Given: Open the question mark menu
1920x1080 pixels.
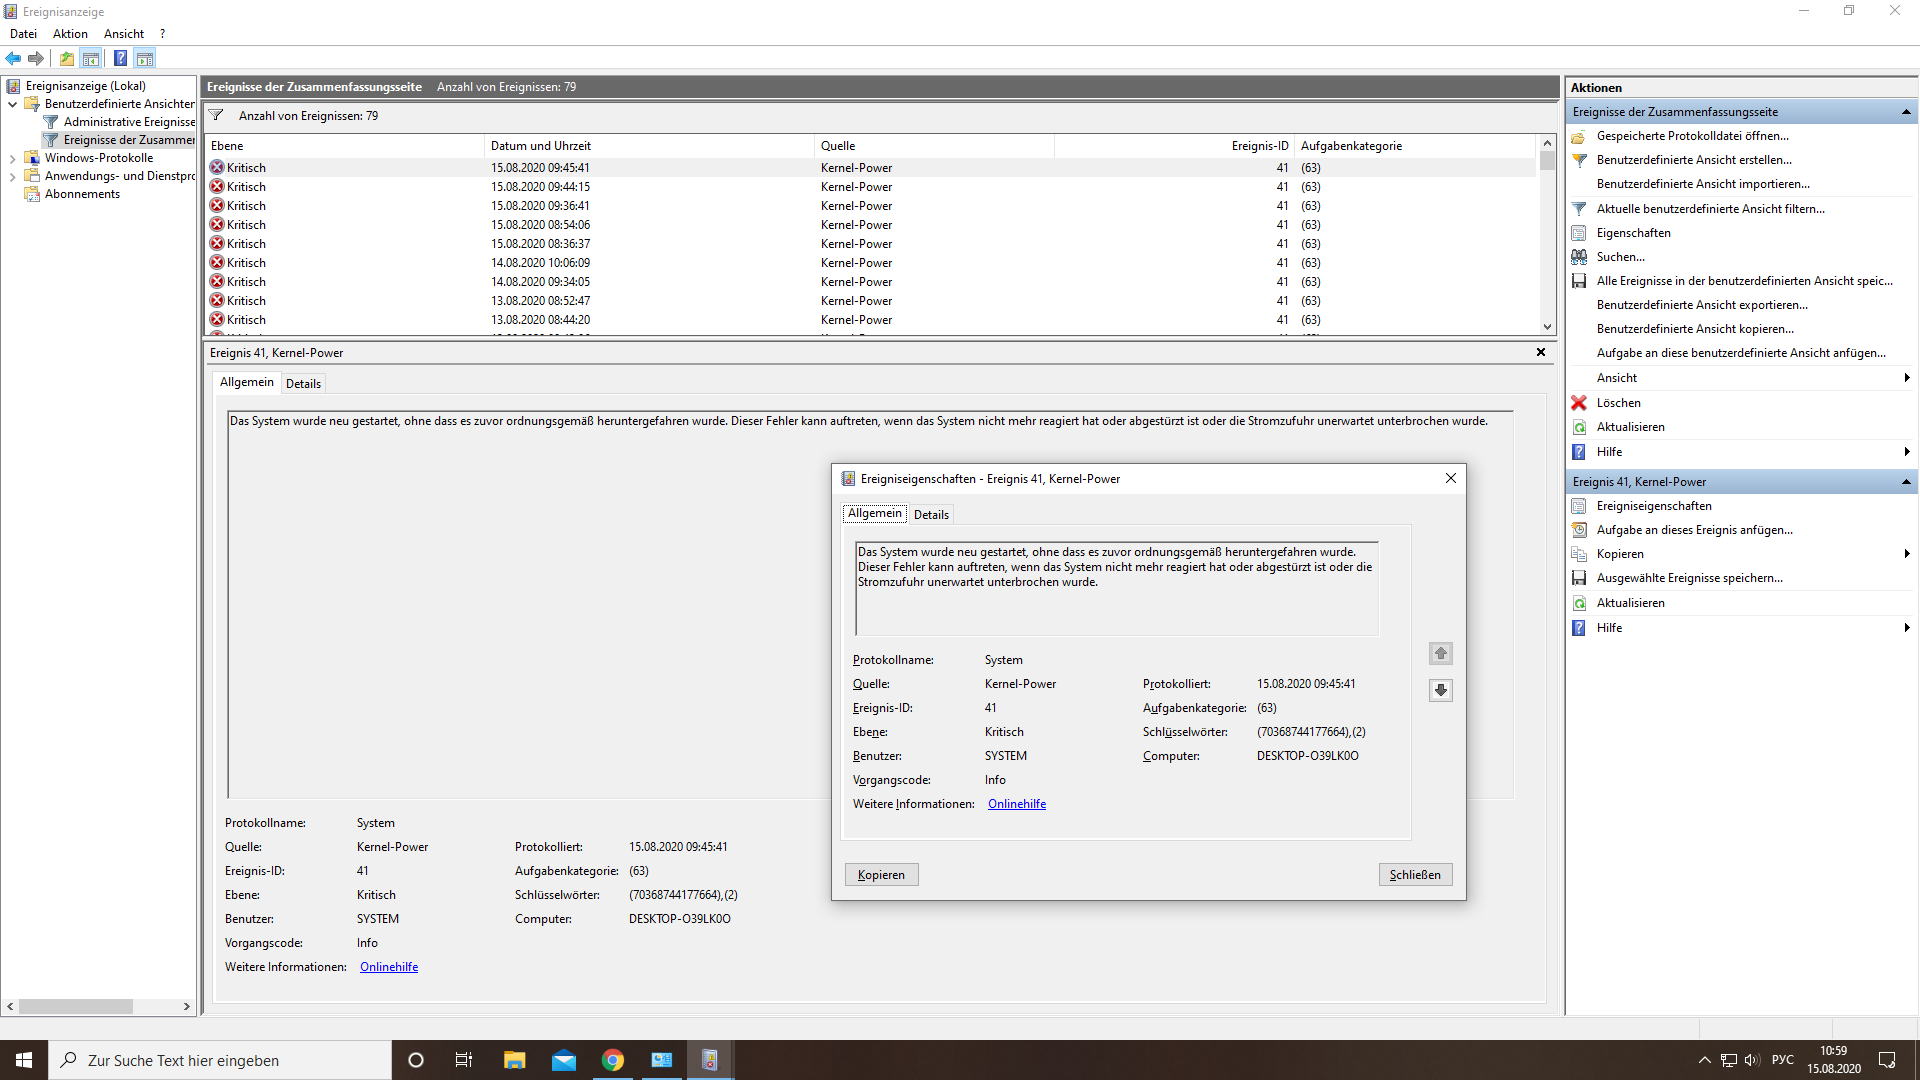Looking at the screenshot, I should (162, 34).
